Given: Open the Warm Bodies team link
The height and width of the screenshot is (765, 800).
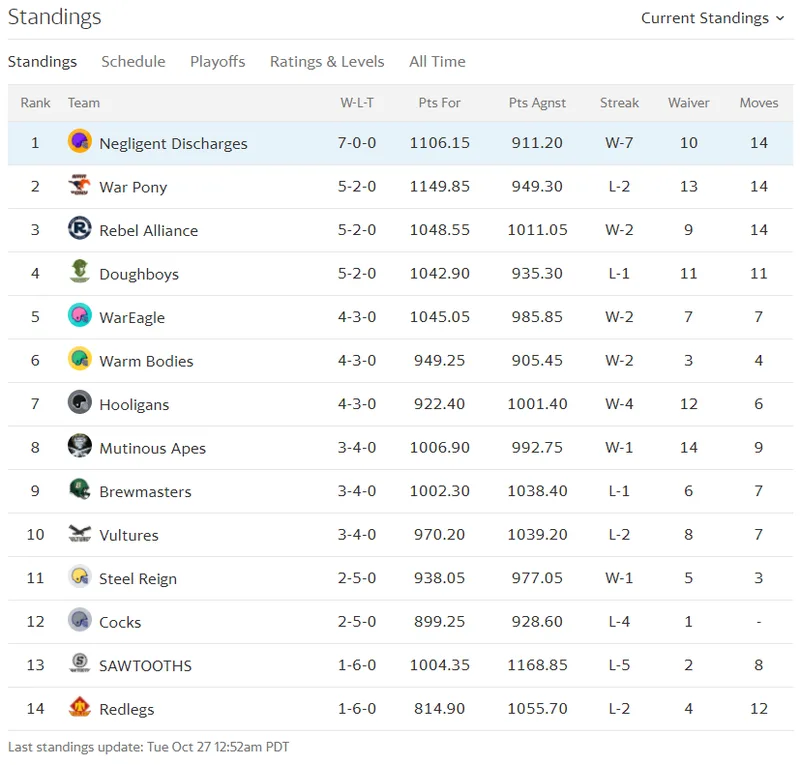Looking at the screenshot, I should click(x=146, y=361).
